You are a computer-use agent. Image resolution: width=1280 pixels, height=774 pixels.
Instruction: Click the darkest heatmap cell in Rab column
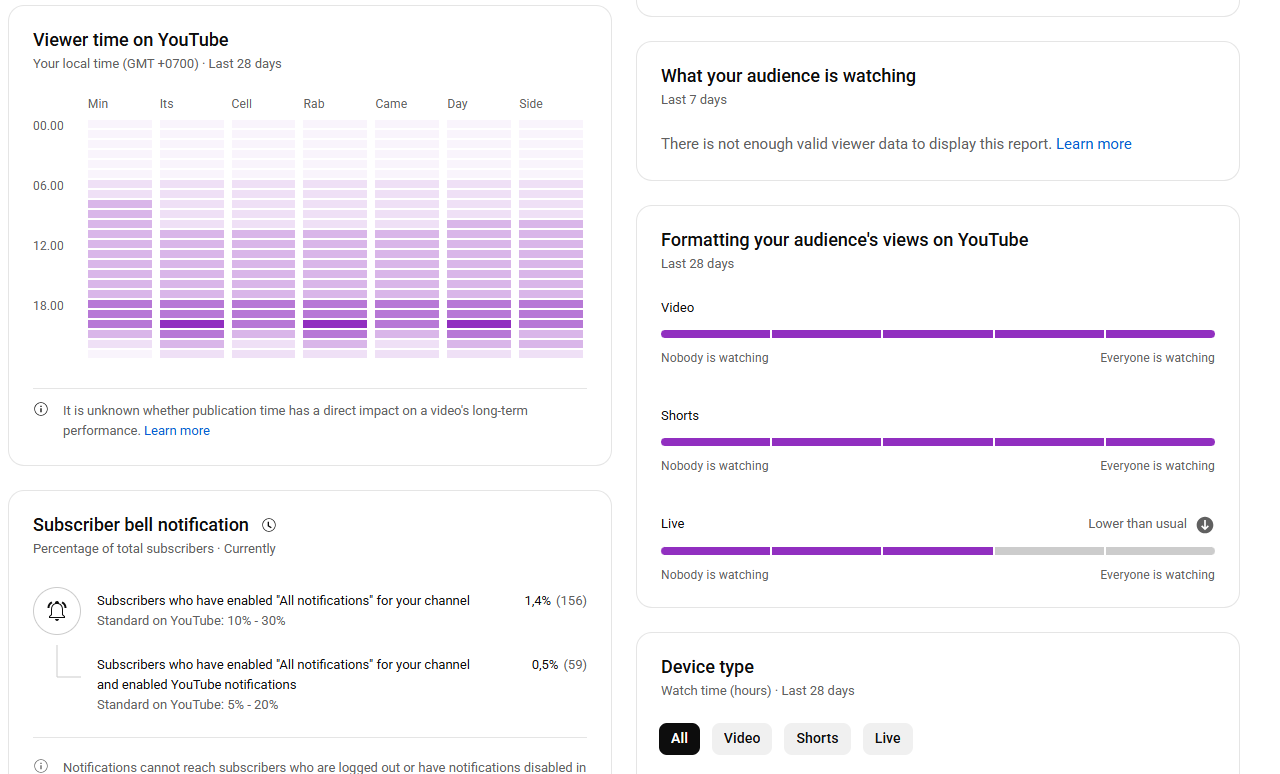335,324
